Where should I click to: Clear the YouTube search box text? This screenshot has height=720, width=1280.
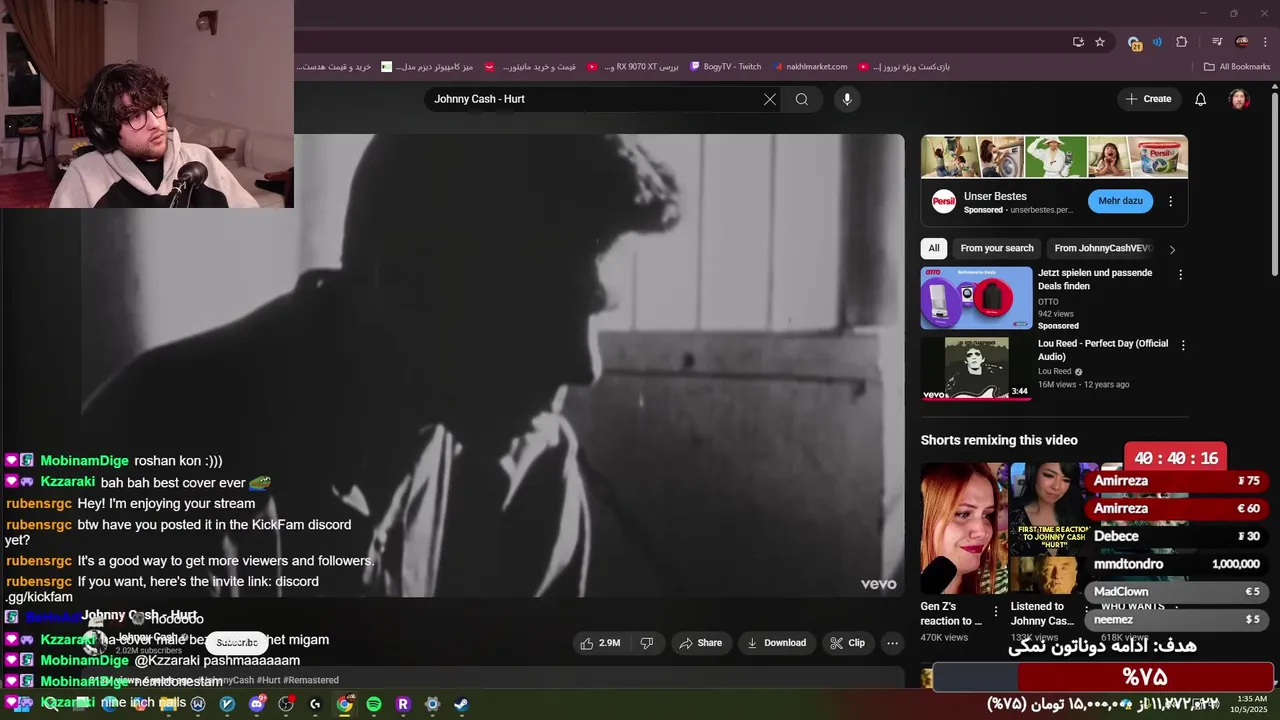[770, 99]
